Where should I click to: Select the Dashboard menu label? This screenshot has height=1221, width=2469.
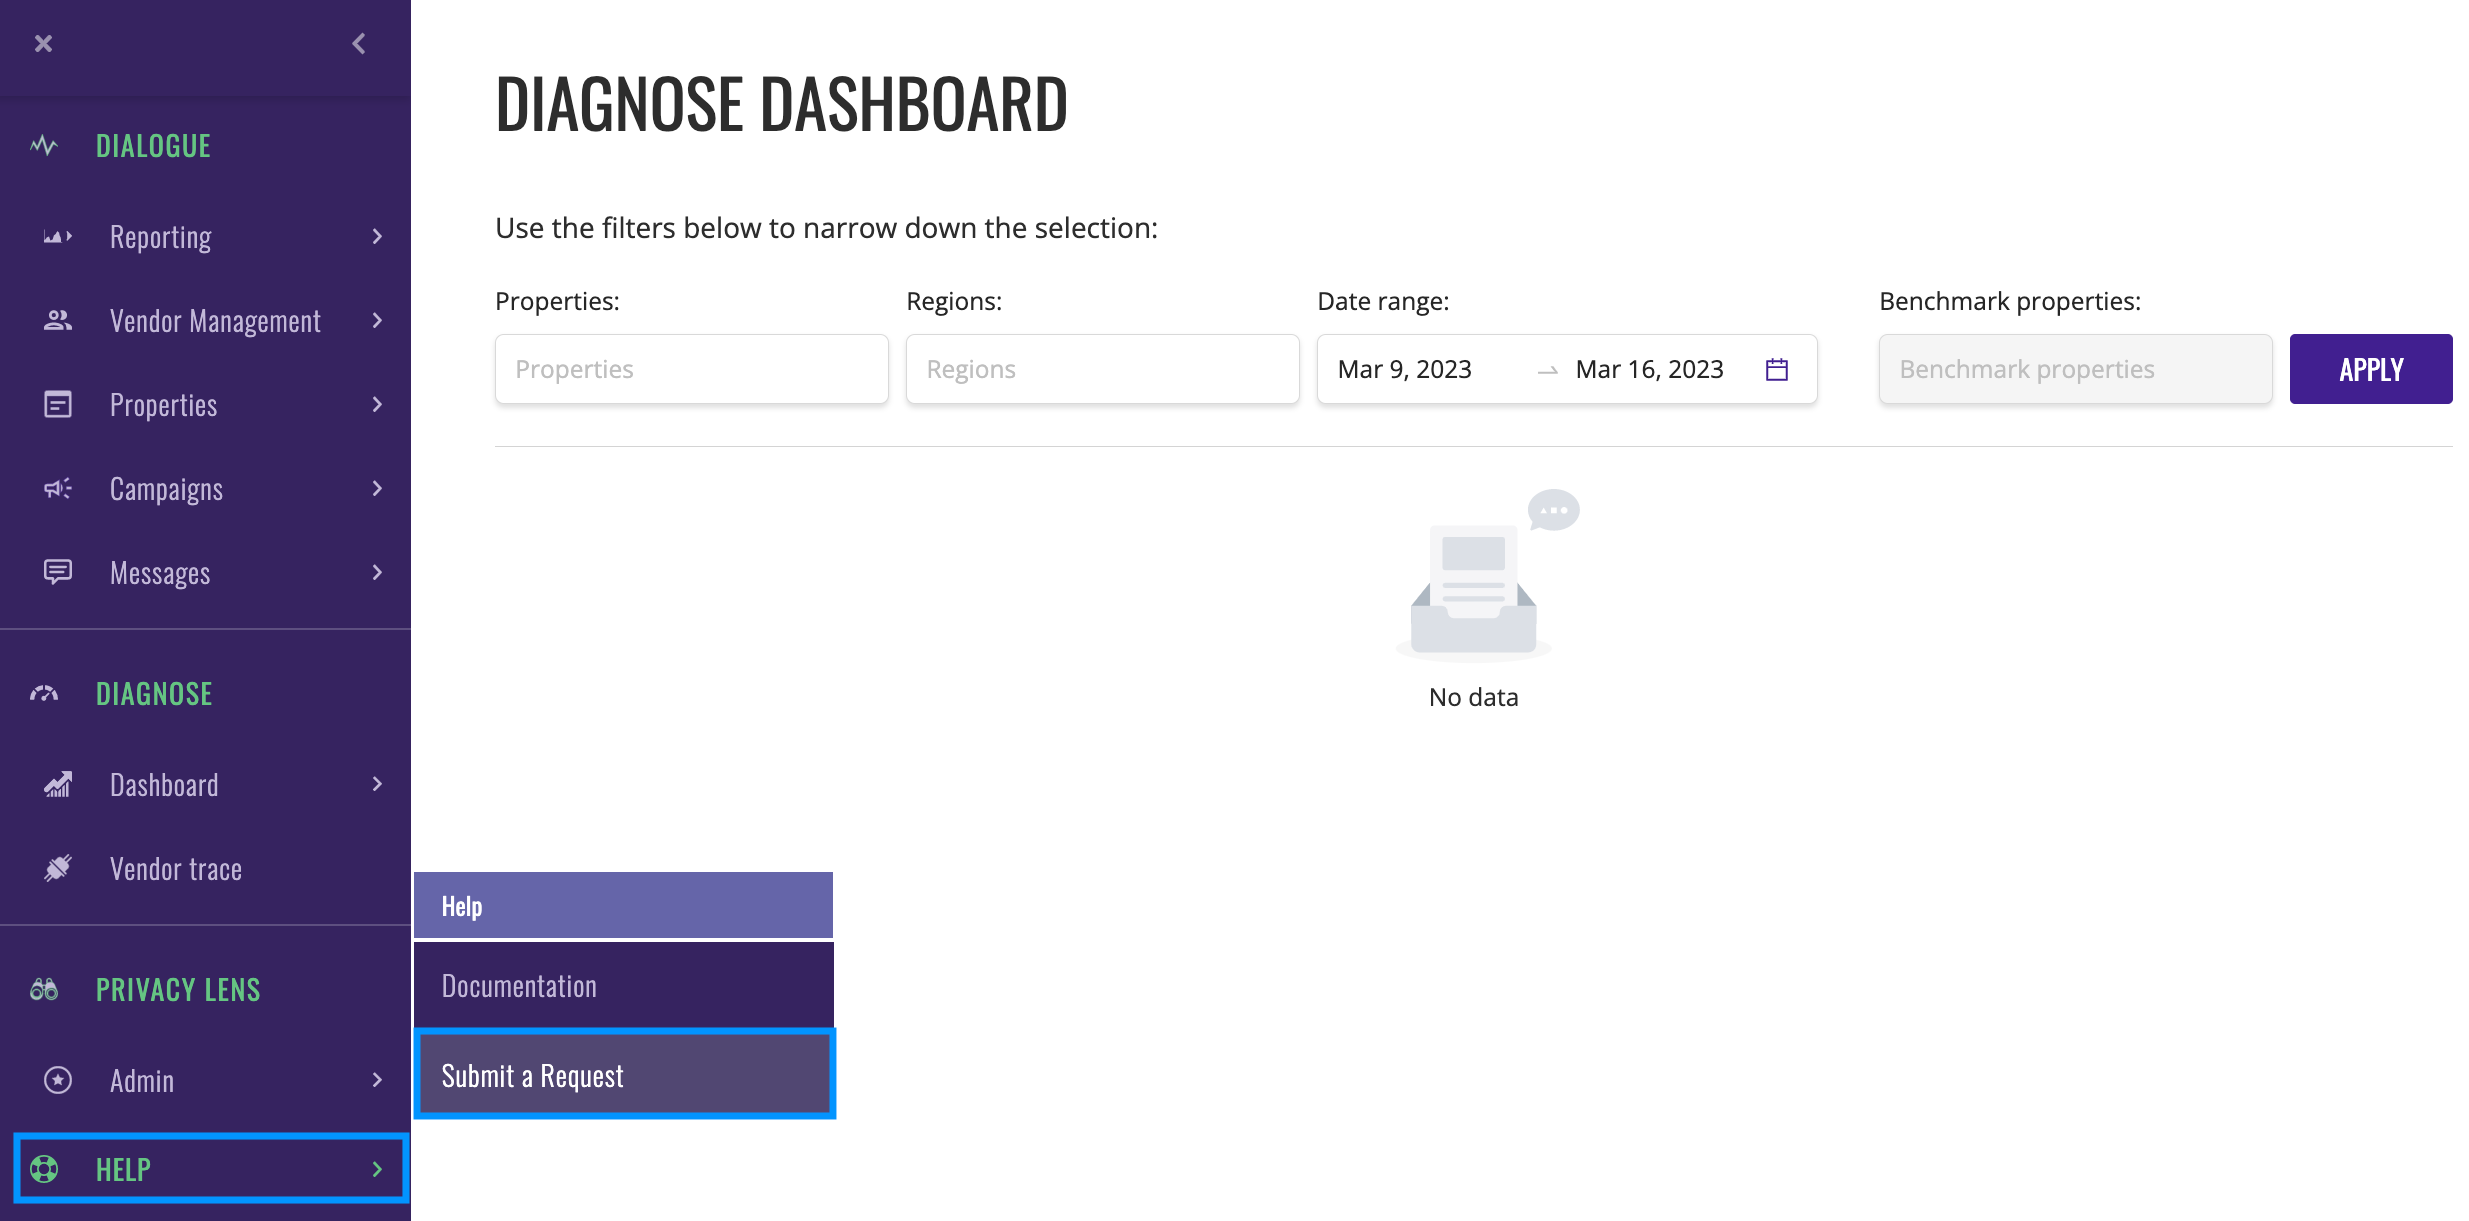coord(164,785)
